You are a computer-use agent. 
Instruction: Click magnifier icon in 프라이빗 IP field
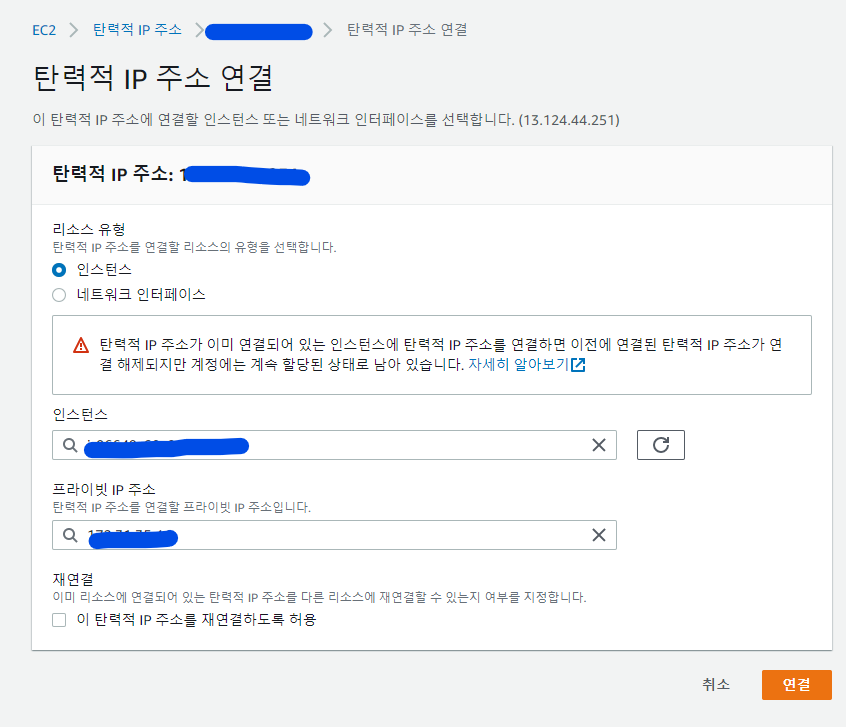(x=70, y=535)
